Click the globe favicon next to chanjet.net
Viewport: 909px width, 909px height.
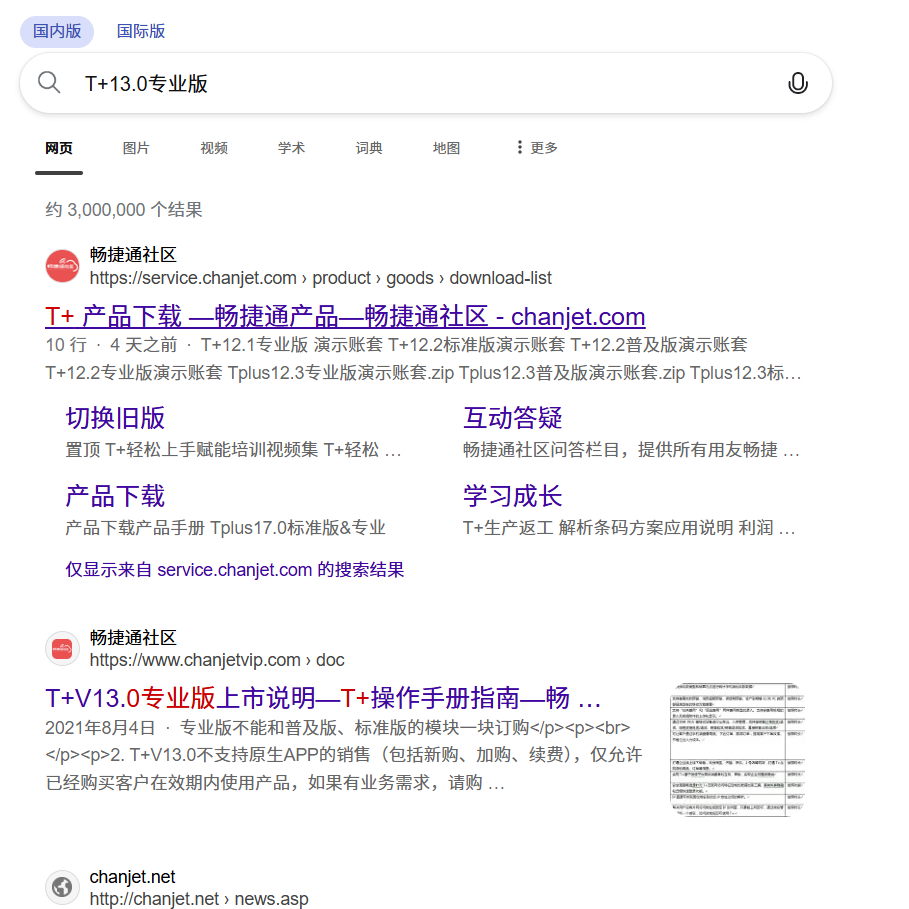pos(61,886)
